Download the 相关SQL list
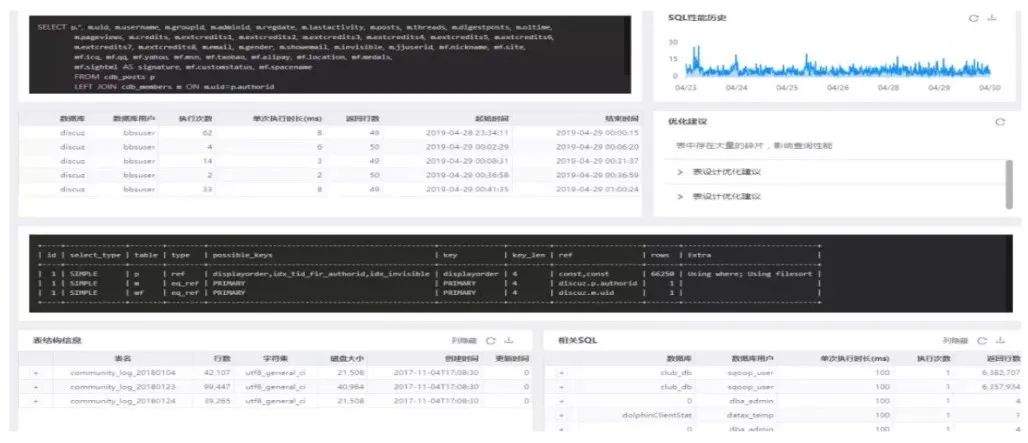Image resolution: width=1028 pixels, height=443 pixels. tap(1000, 341)
